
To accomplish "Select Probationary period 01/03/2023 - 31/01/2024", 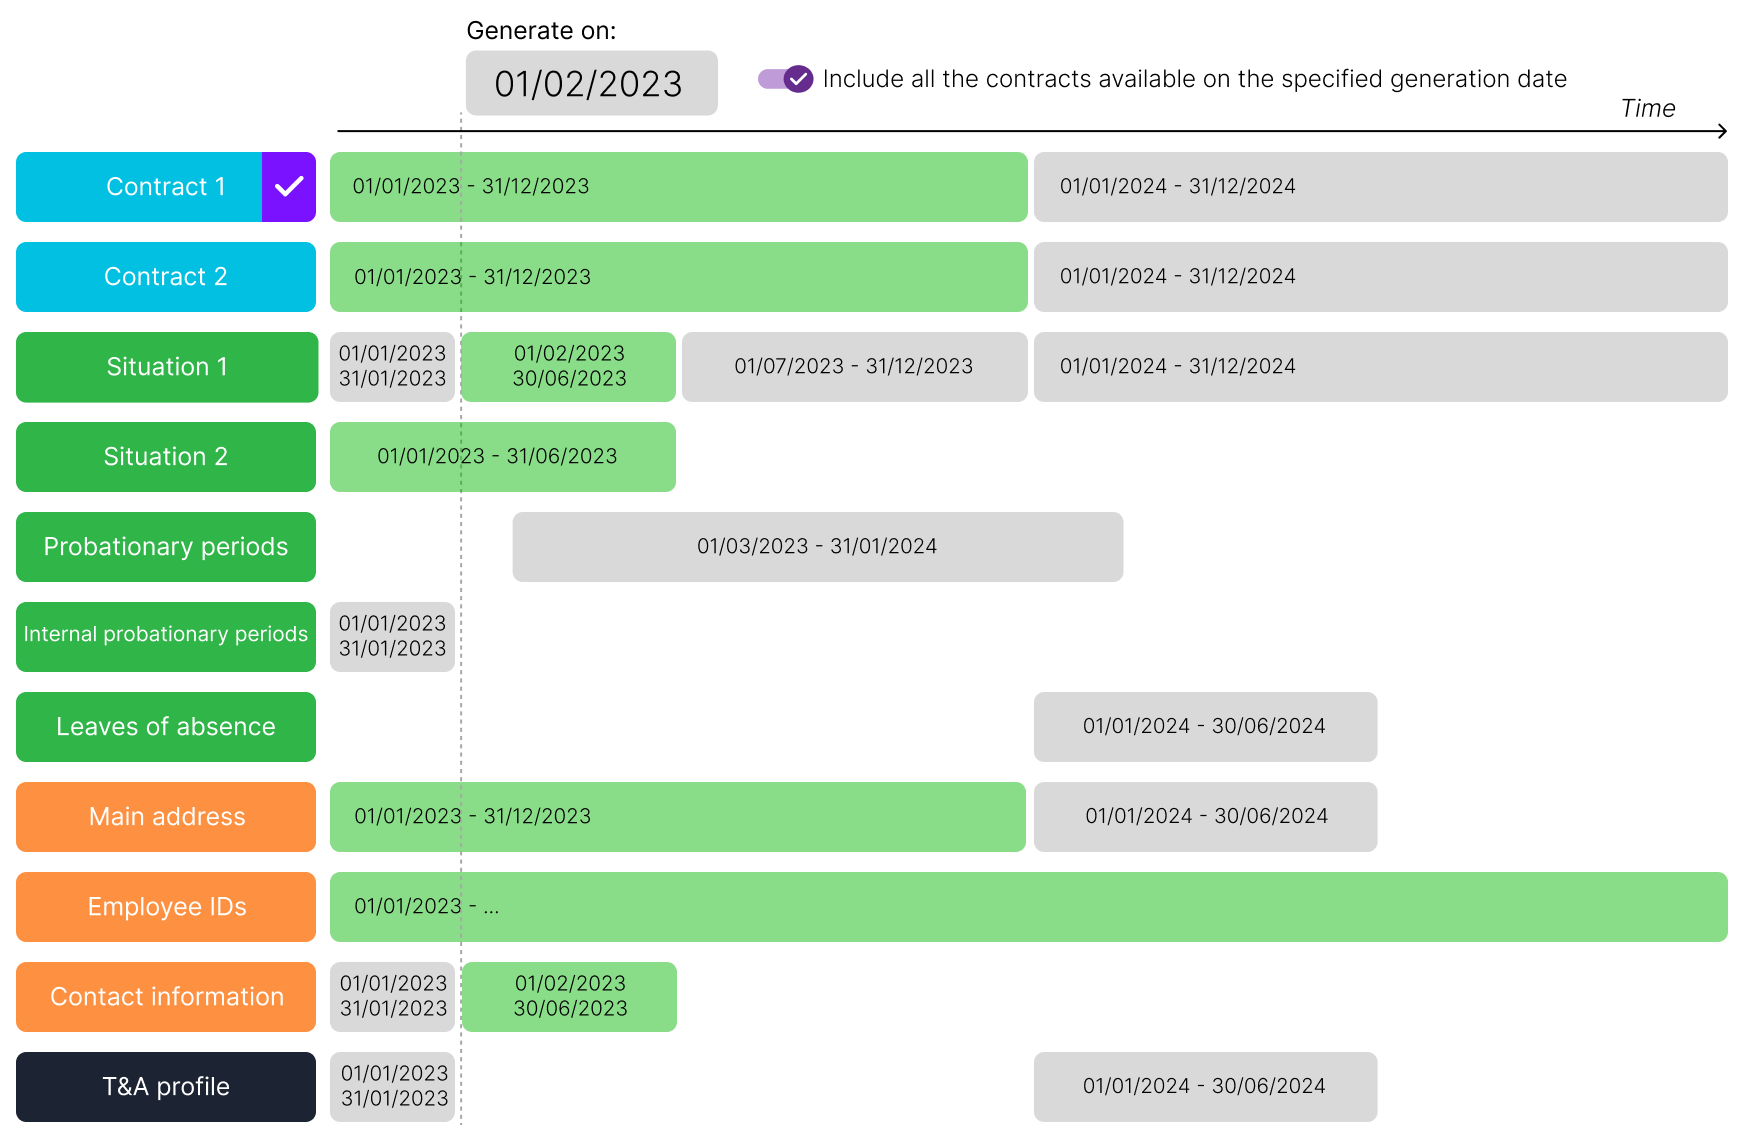I will (x=817, y=547).
